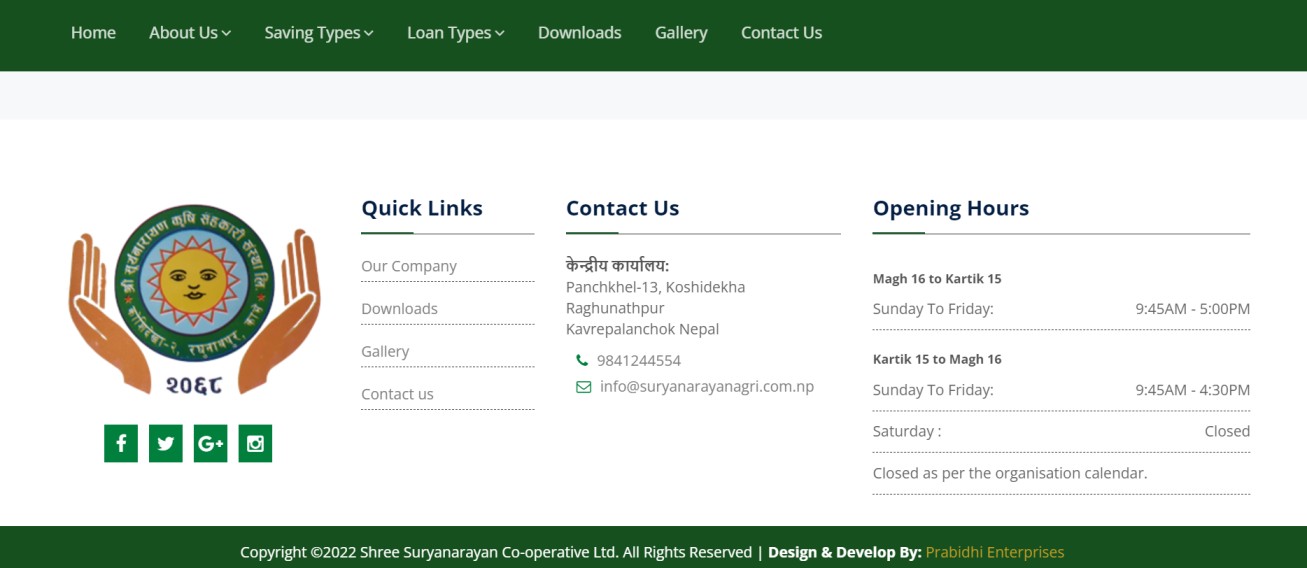Open the Facebook social icon
The image size is (1307, 568).
click(x=121, y=443)
